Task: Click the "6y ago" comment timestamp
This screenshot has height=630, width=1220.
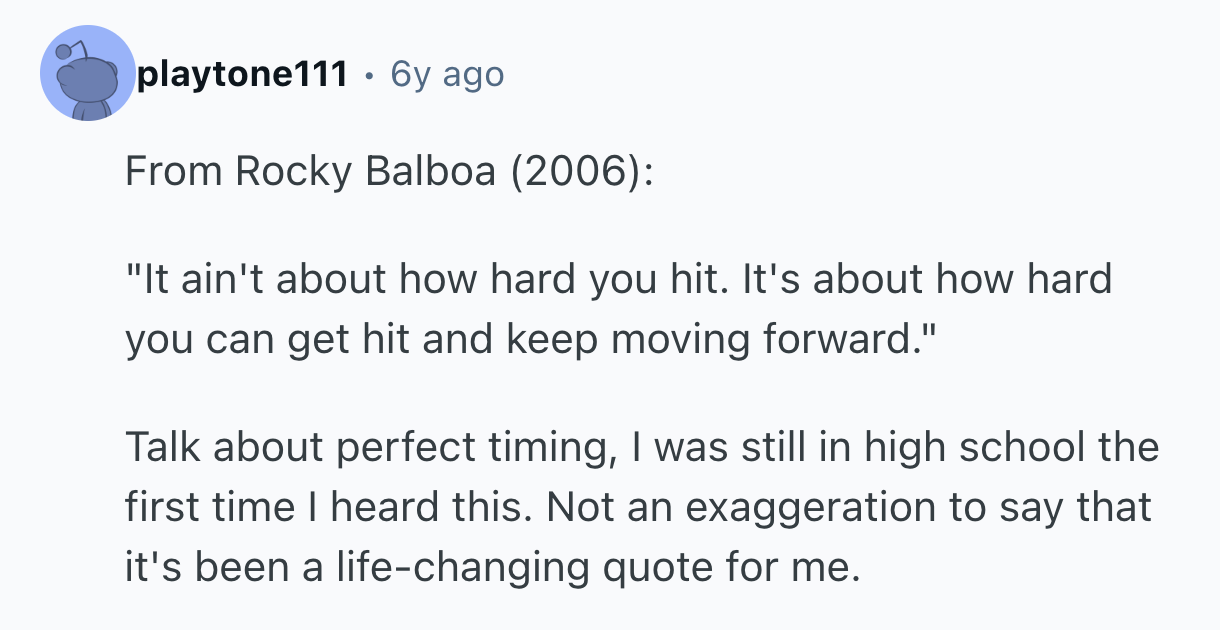Action: pyautogui.click(x=447, y=74)
